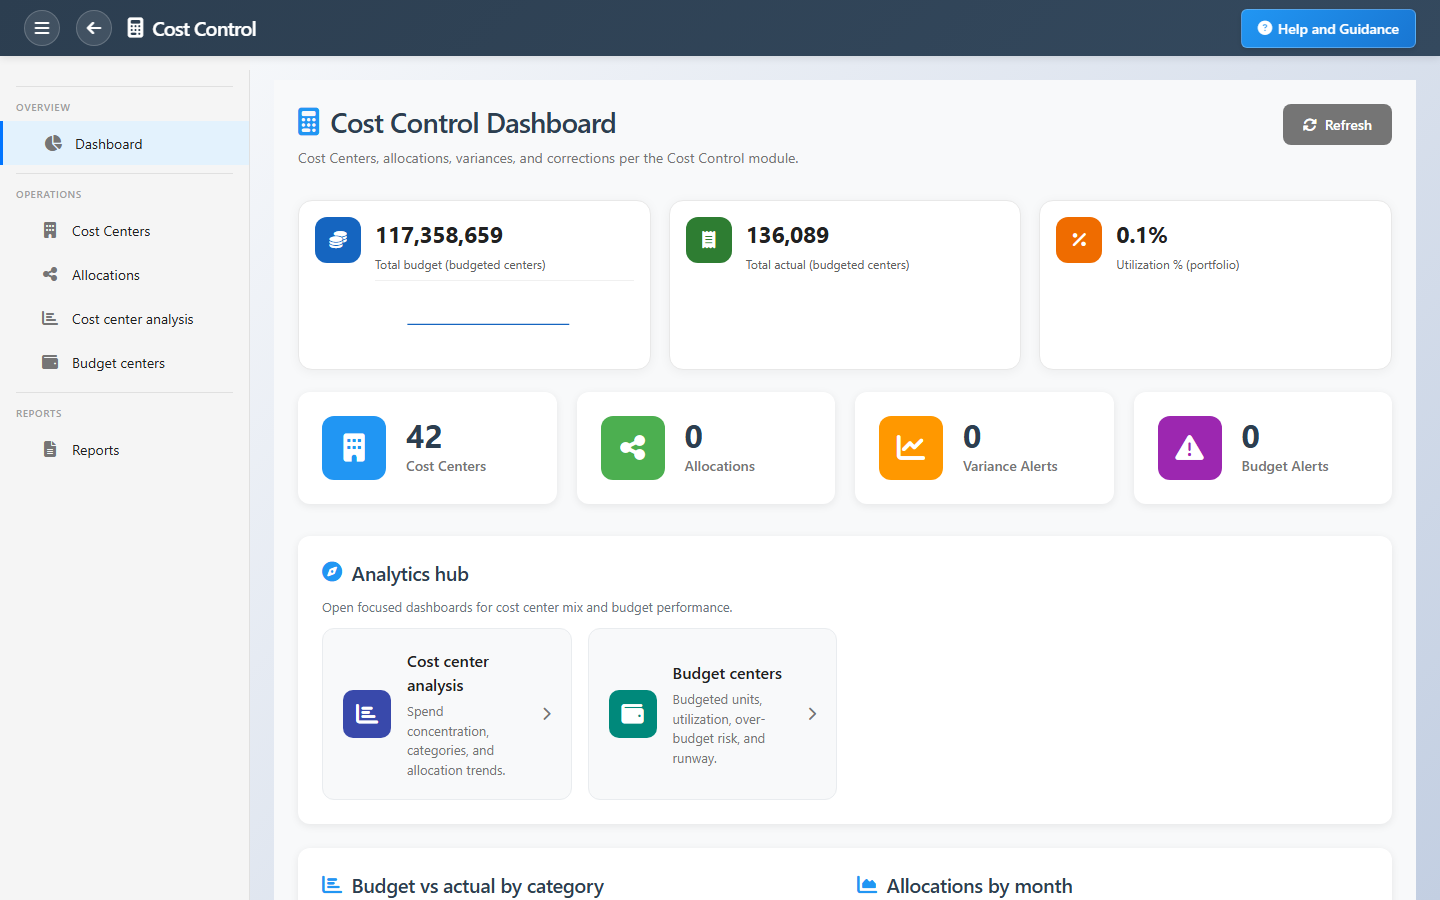Open Reports in the sidebar
This screenshot has width=1440, height=900.
(124, 450)
